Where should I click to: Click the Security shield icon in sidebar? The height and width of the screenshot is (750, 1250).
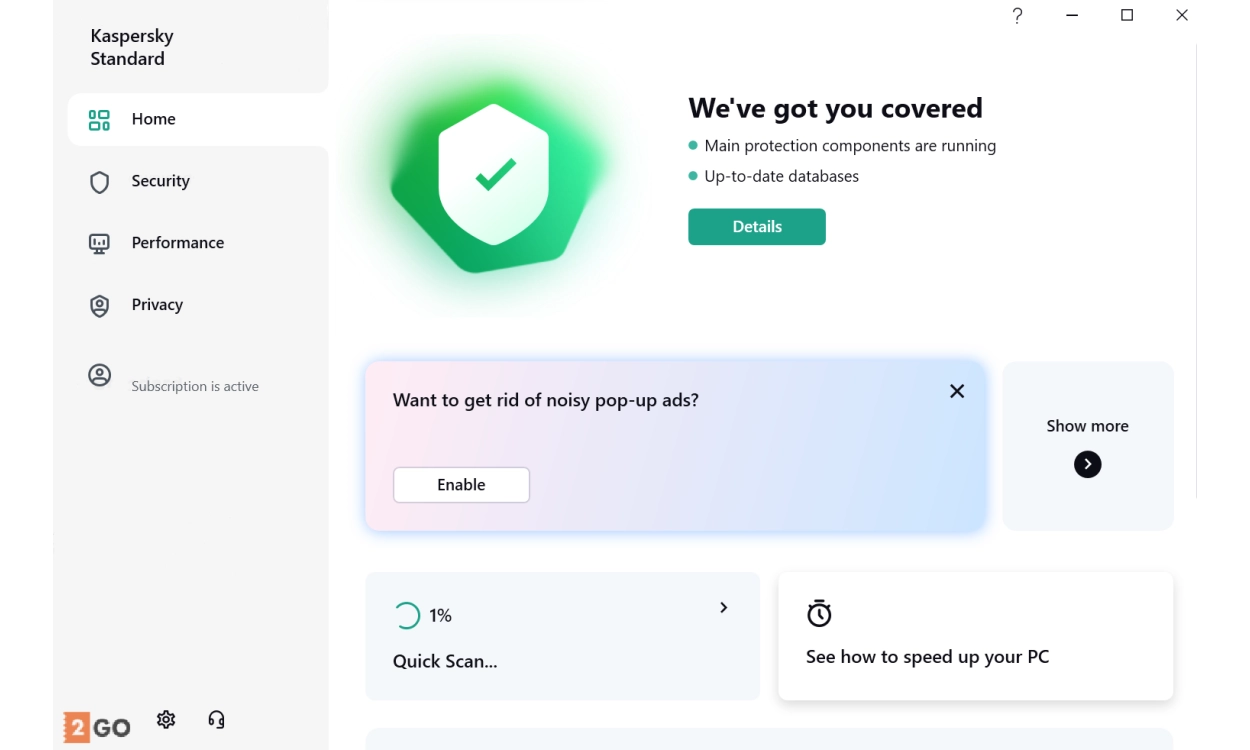[x=99, y=182]
